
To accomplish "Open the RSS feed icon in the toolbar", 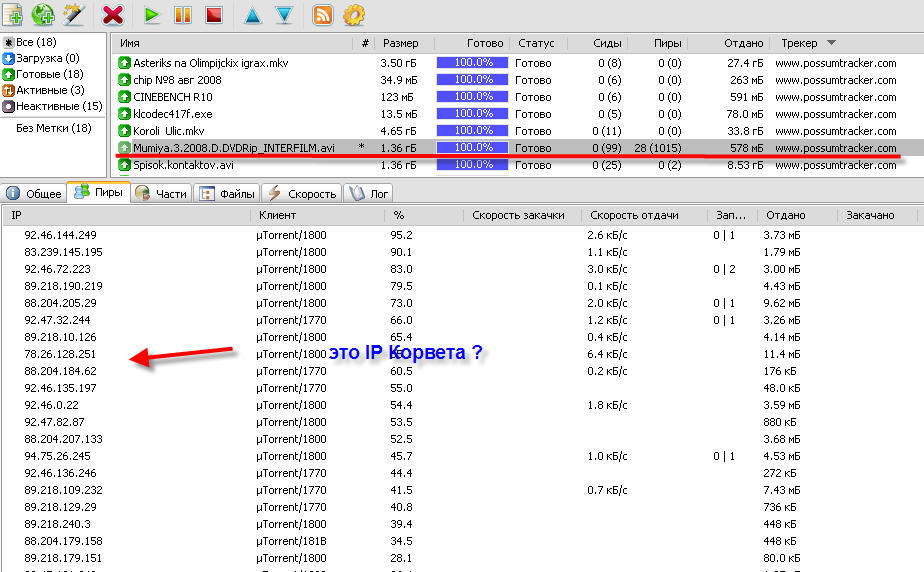I will 323,14.
